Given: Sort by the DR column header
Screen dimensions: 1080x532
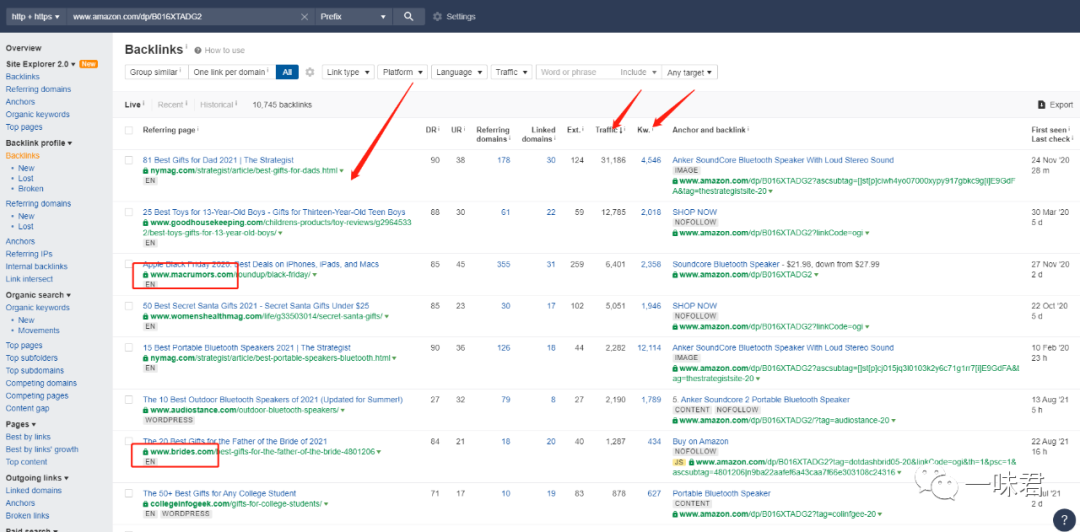Looking at the screenshot, I should (432, 130).
